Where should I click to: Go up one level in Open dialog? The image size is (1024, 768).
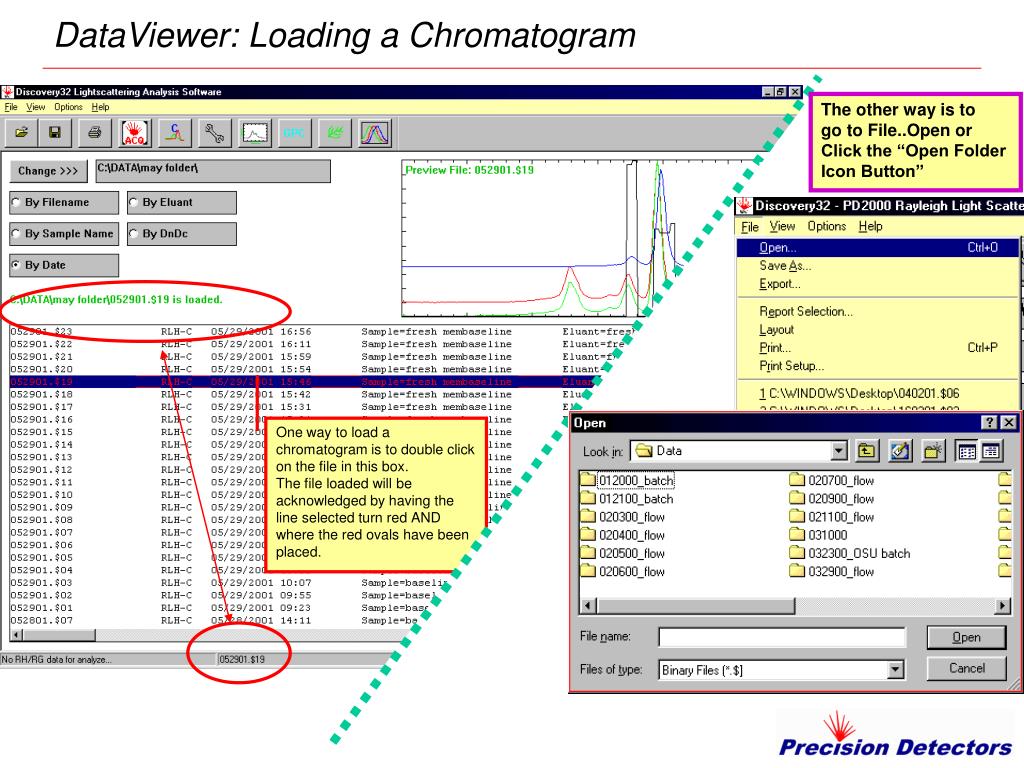point(867,451)
